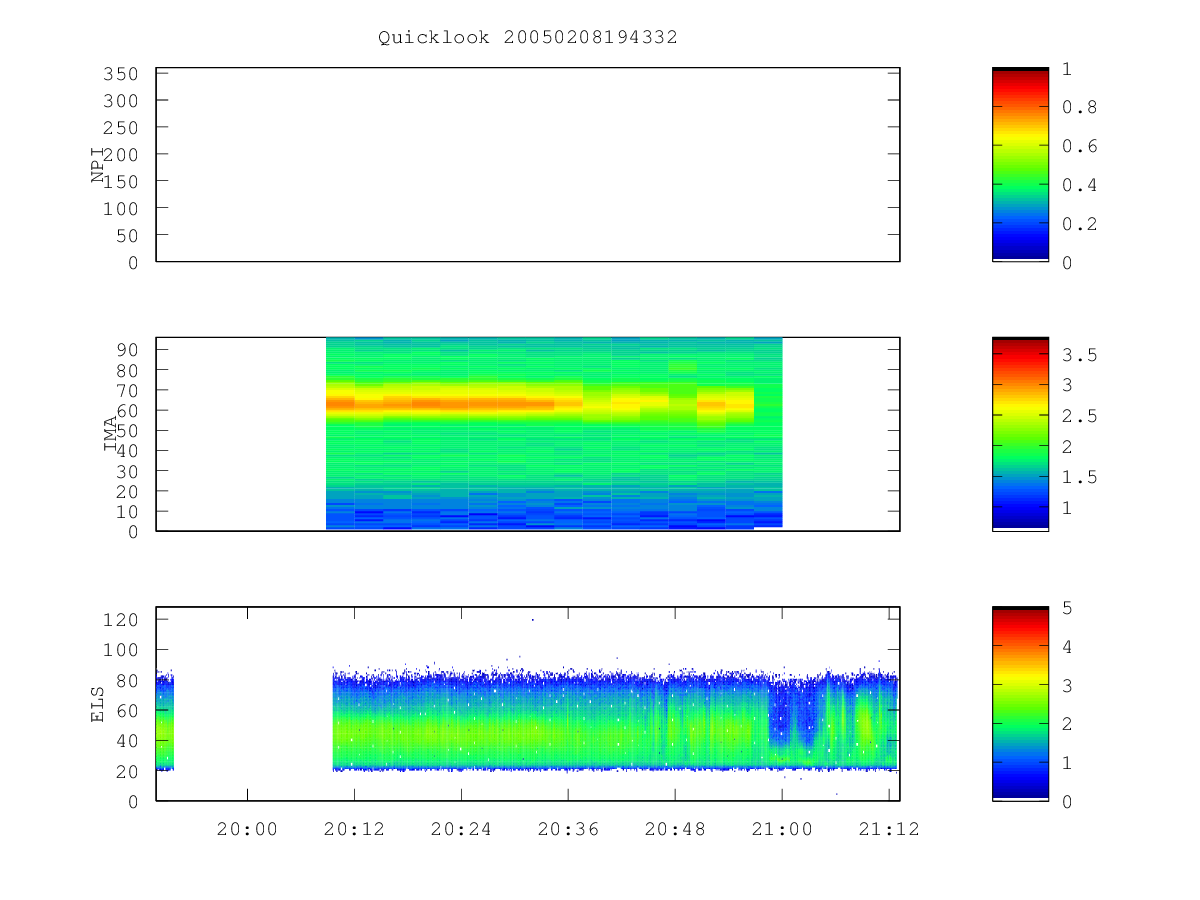This screenshot has height=900, width=1200.
Task: Click the 90 tick on IMA axis
Action: pyautogui.click(x=127, y=349)
